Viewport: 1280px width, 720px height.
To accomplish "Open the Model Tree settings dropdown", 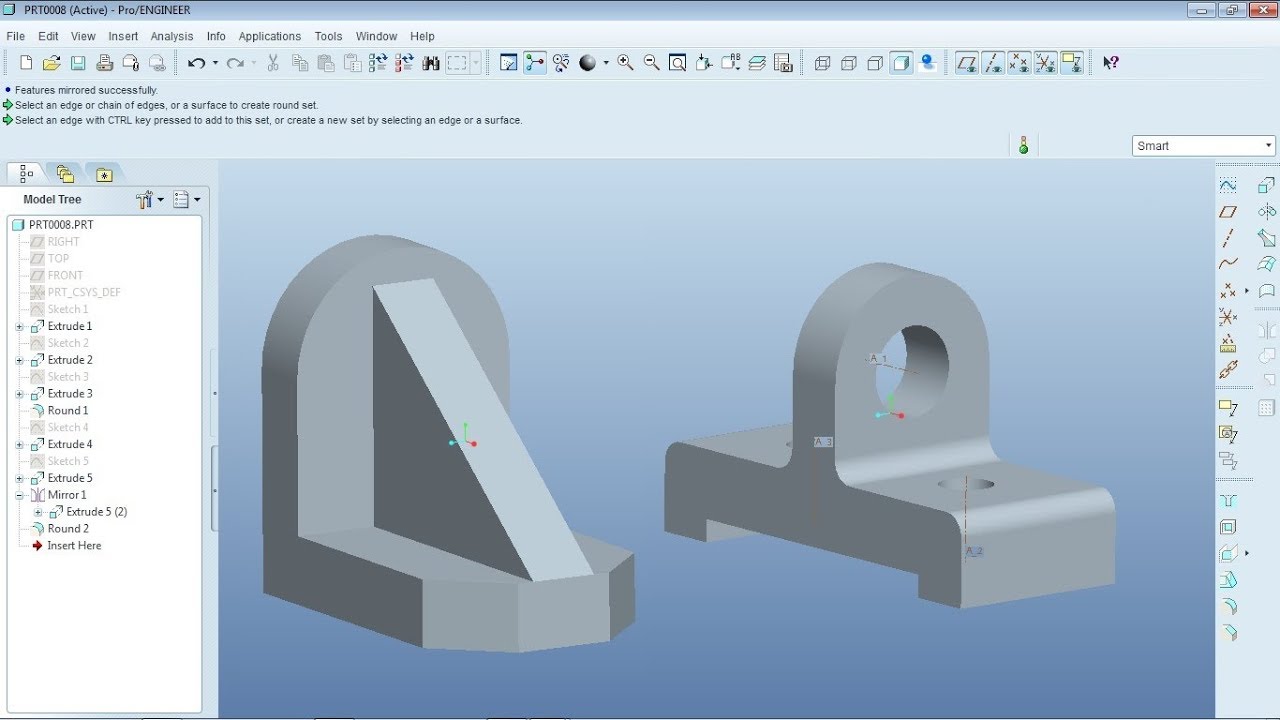I will 150,200.
